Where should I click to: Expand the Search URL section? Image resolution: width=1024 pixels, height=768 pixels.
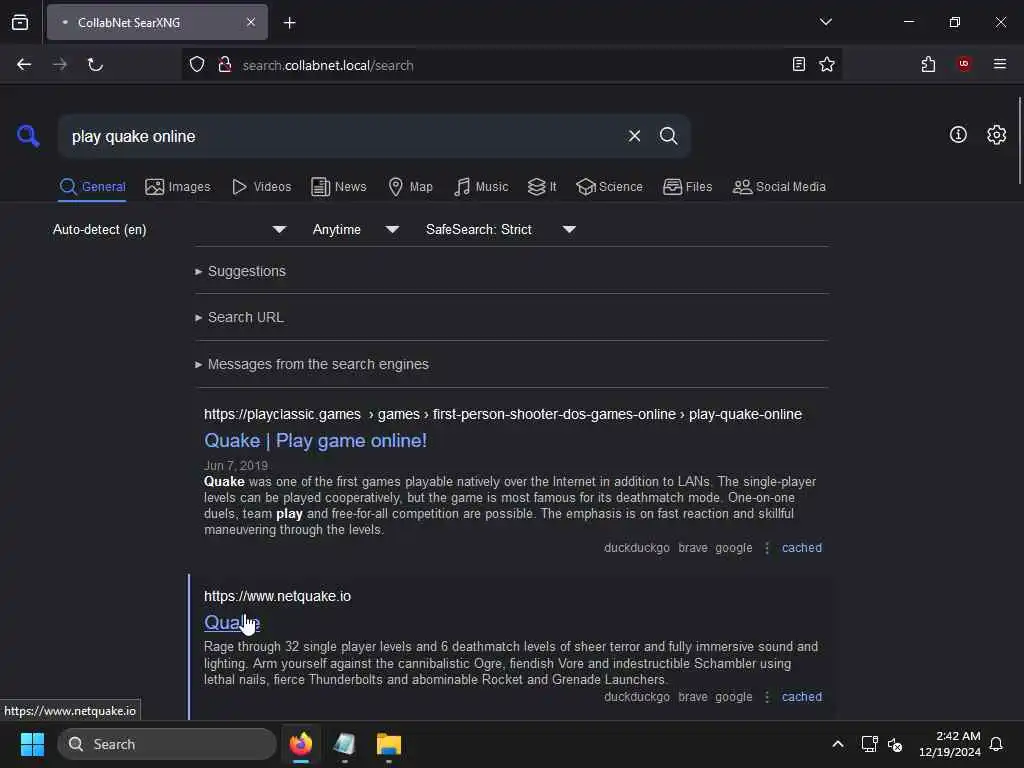(x=239, y=317)
